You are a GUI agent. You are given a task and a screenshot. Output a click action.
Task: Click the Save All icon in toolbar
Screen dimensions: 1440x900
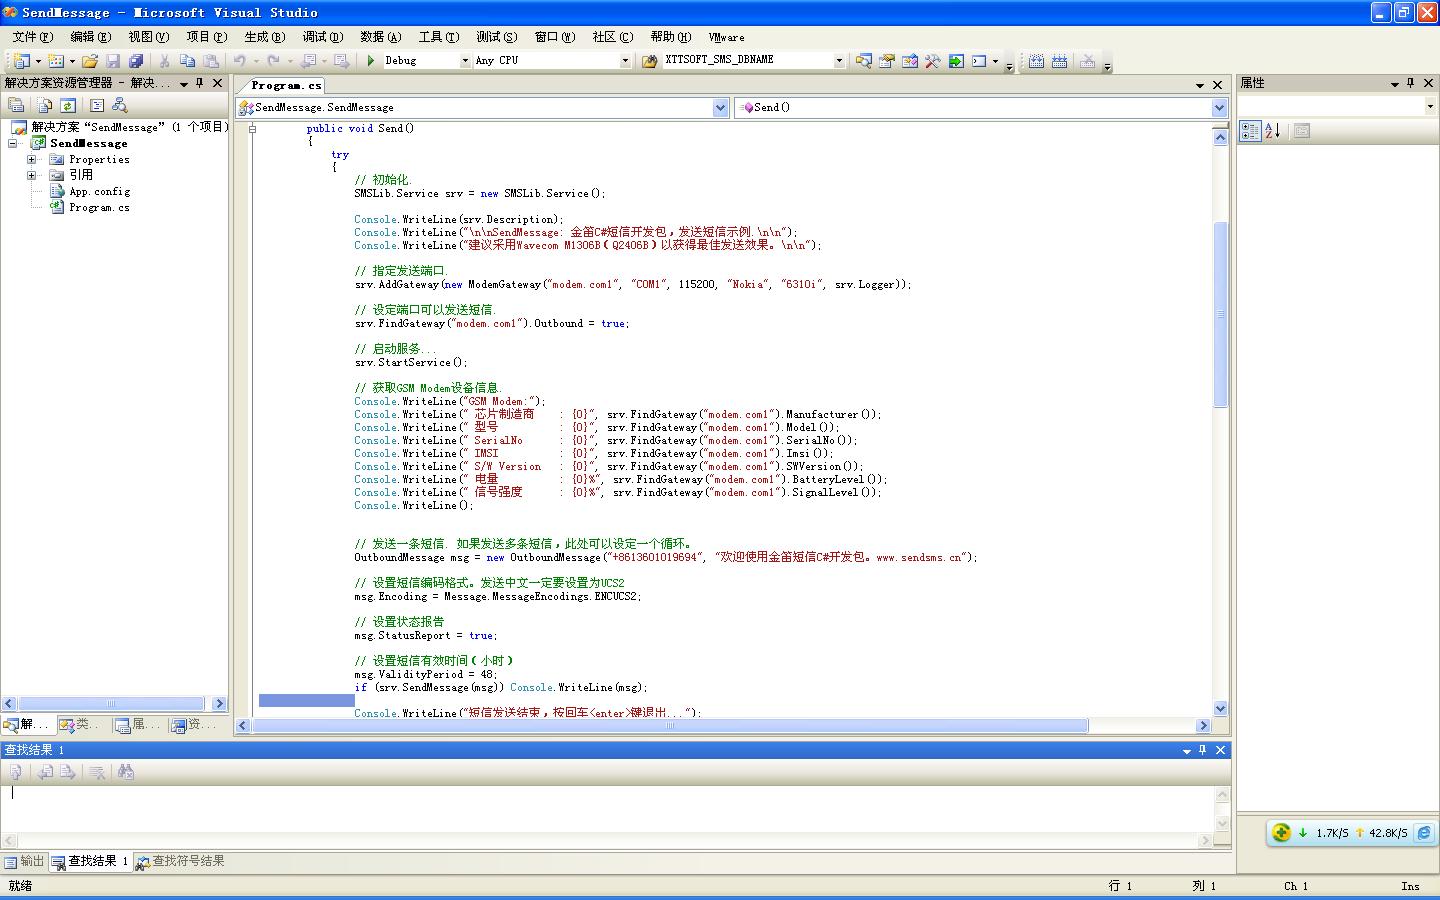[x=136, y=61]
